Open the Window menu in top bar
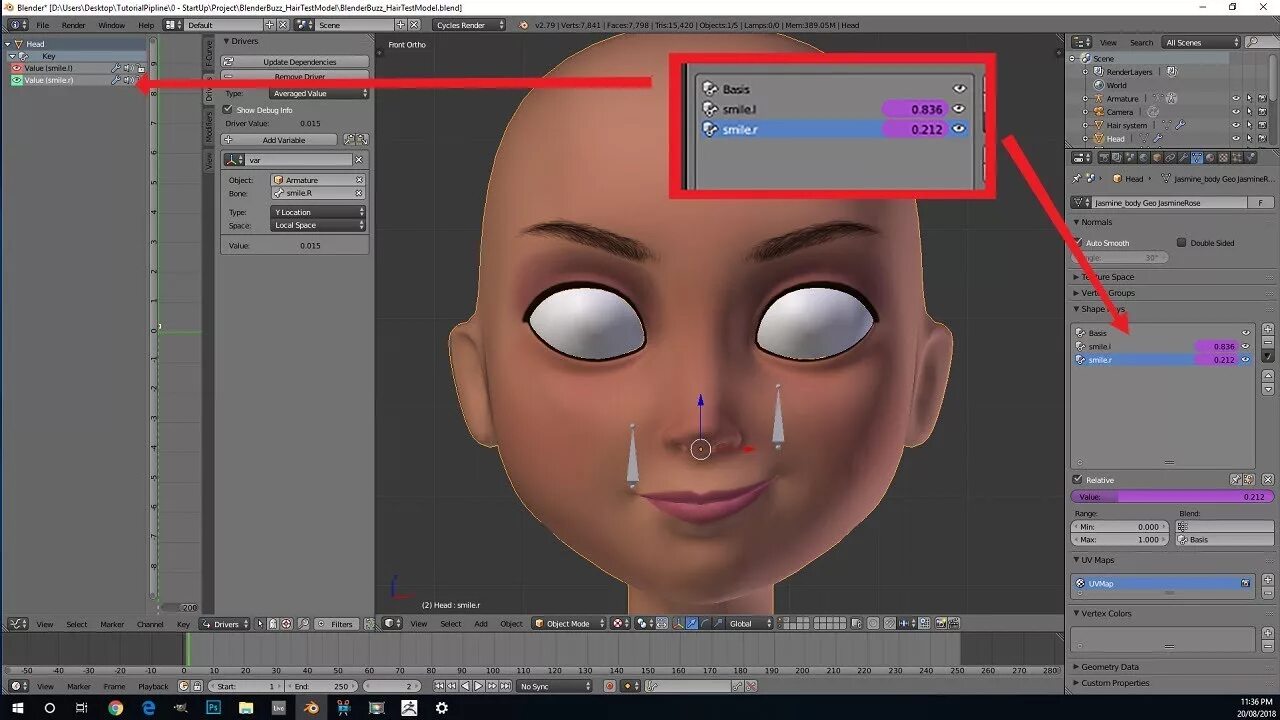 point(112,25)
